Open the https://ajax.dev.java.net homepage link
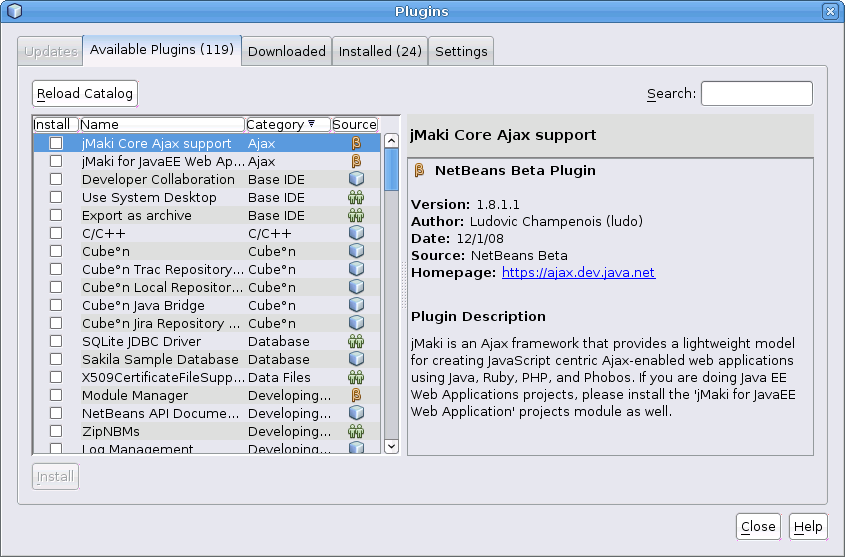This screenshot has width=845, height=557. click(x=578, y=273)
